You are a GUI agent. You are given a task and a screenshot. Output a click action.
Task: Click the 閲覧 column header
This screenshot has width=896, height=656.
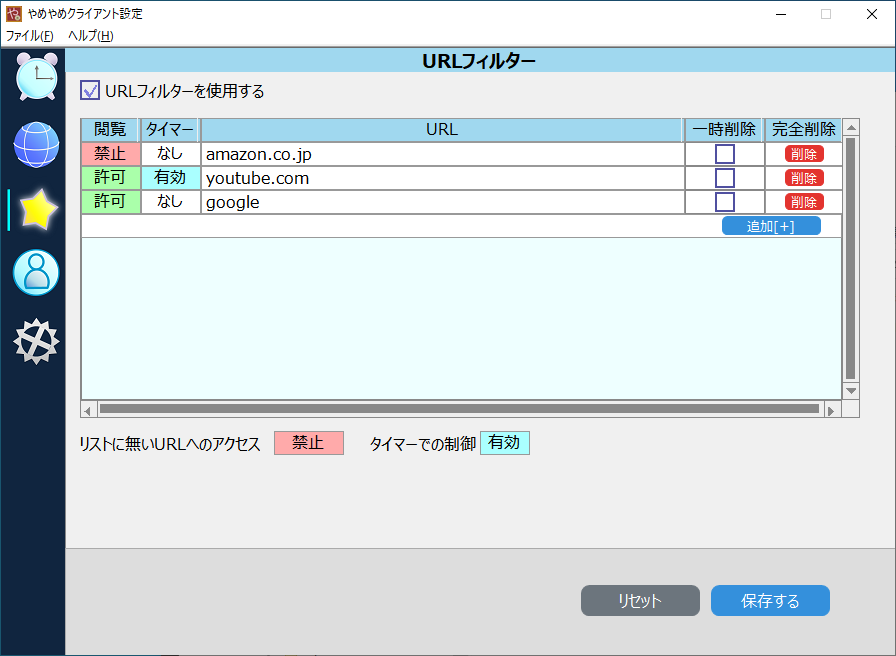coord(110,130)
